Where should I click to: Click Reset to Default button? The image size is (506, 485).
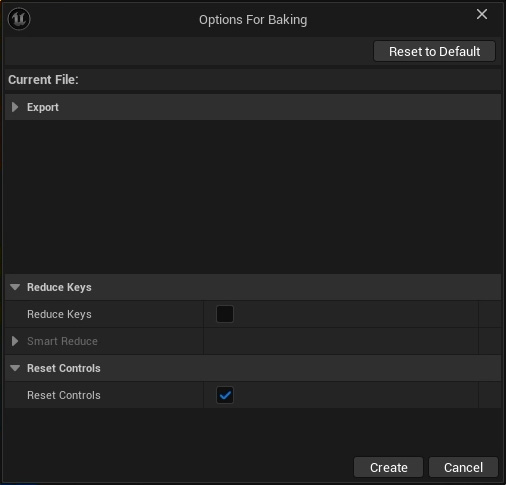pos(434,51)
